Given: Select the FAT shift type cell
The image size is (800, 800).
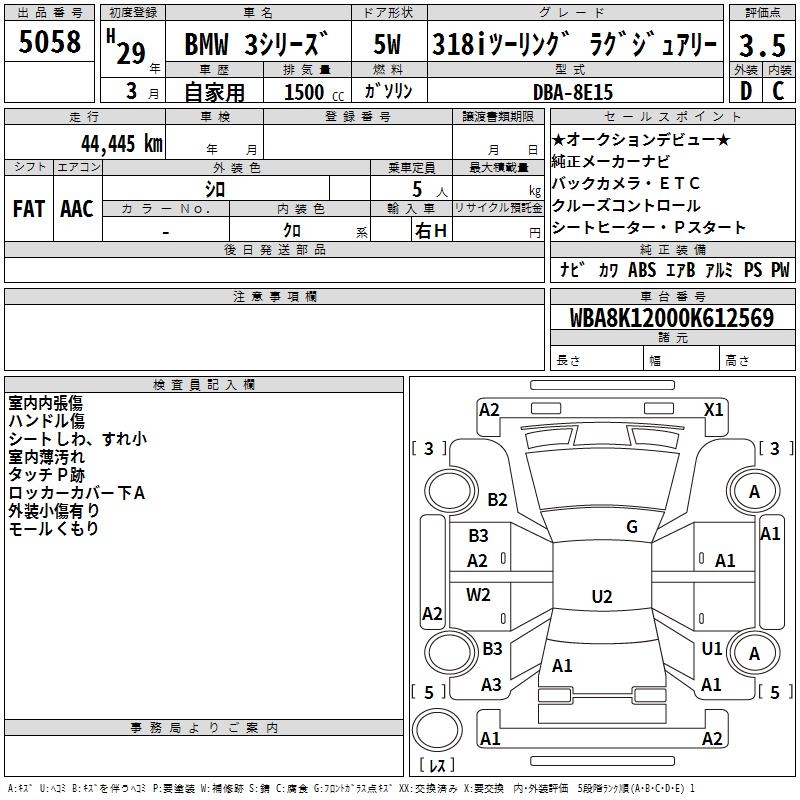Looking at the screenshot, I should point(28,209).
